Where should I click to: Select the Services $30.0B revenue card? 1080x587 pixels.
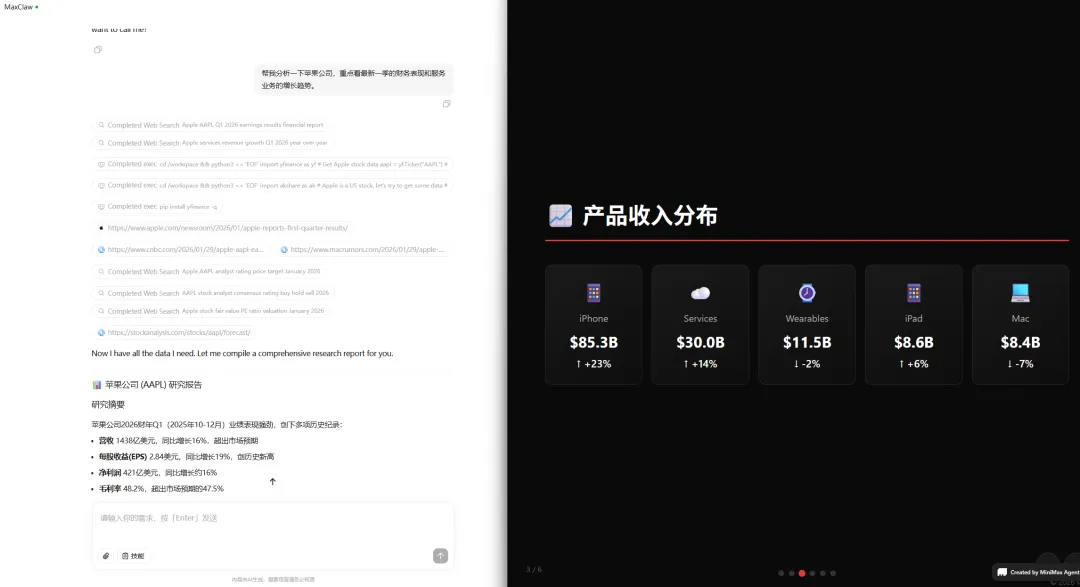[700, 325]
